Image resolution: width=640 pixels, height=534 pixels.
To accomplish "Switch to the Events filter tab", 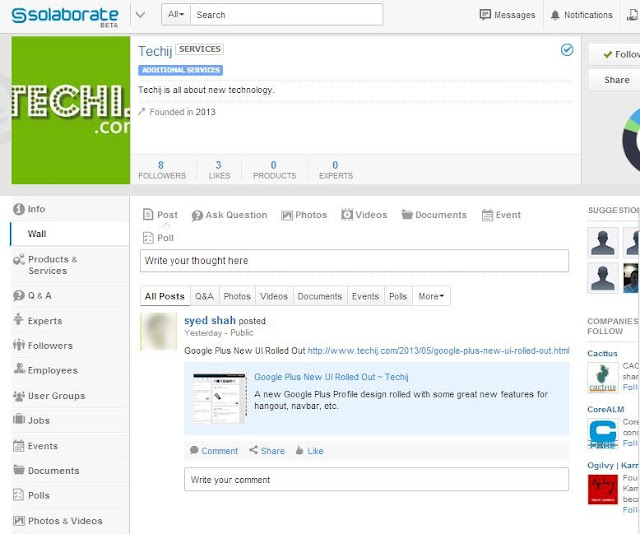I will tap(365, 296).
